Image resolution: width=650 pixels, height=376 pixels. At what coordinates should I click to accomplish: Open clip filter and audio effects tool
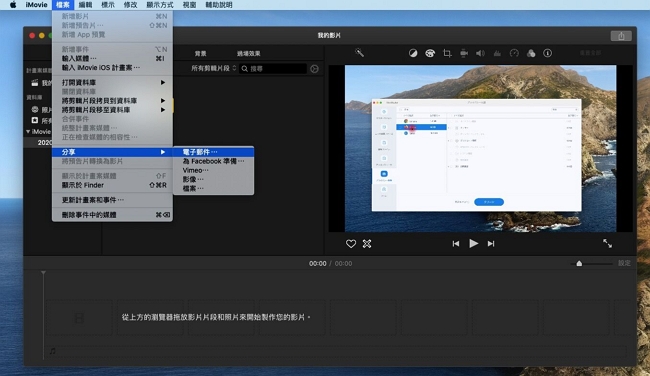point(531,53)
